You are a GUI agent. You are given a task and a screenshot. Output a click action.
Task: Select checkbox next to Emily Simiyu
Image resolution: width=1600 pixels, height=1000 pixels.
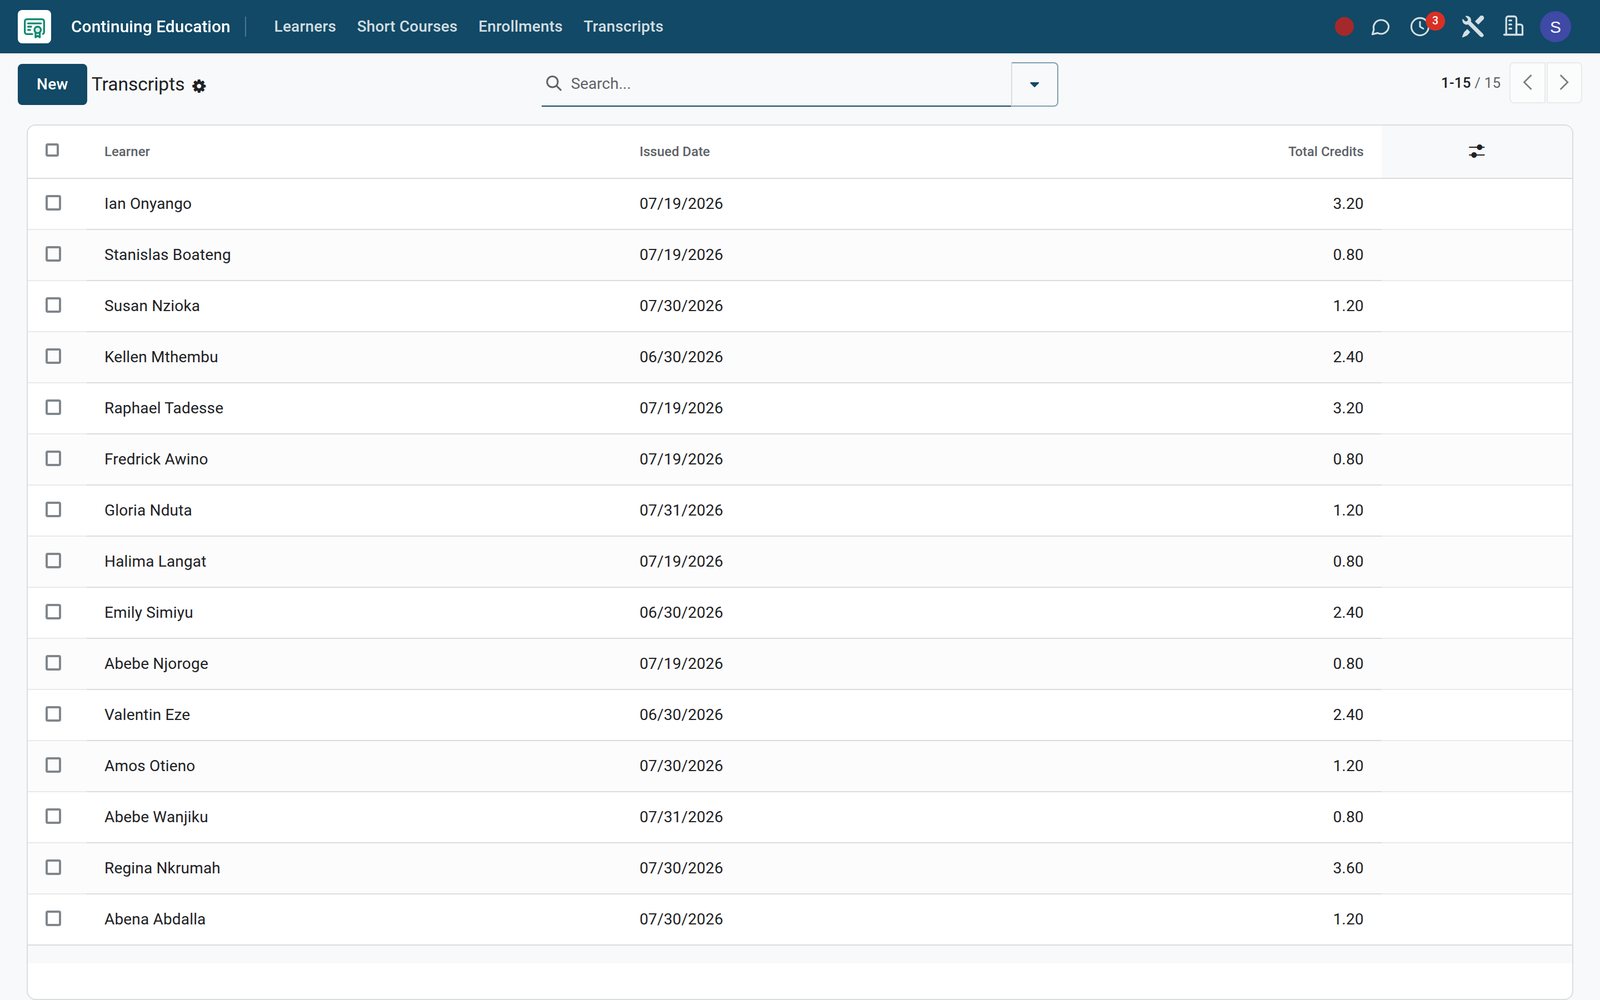[53, 612]
